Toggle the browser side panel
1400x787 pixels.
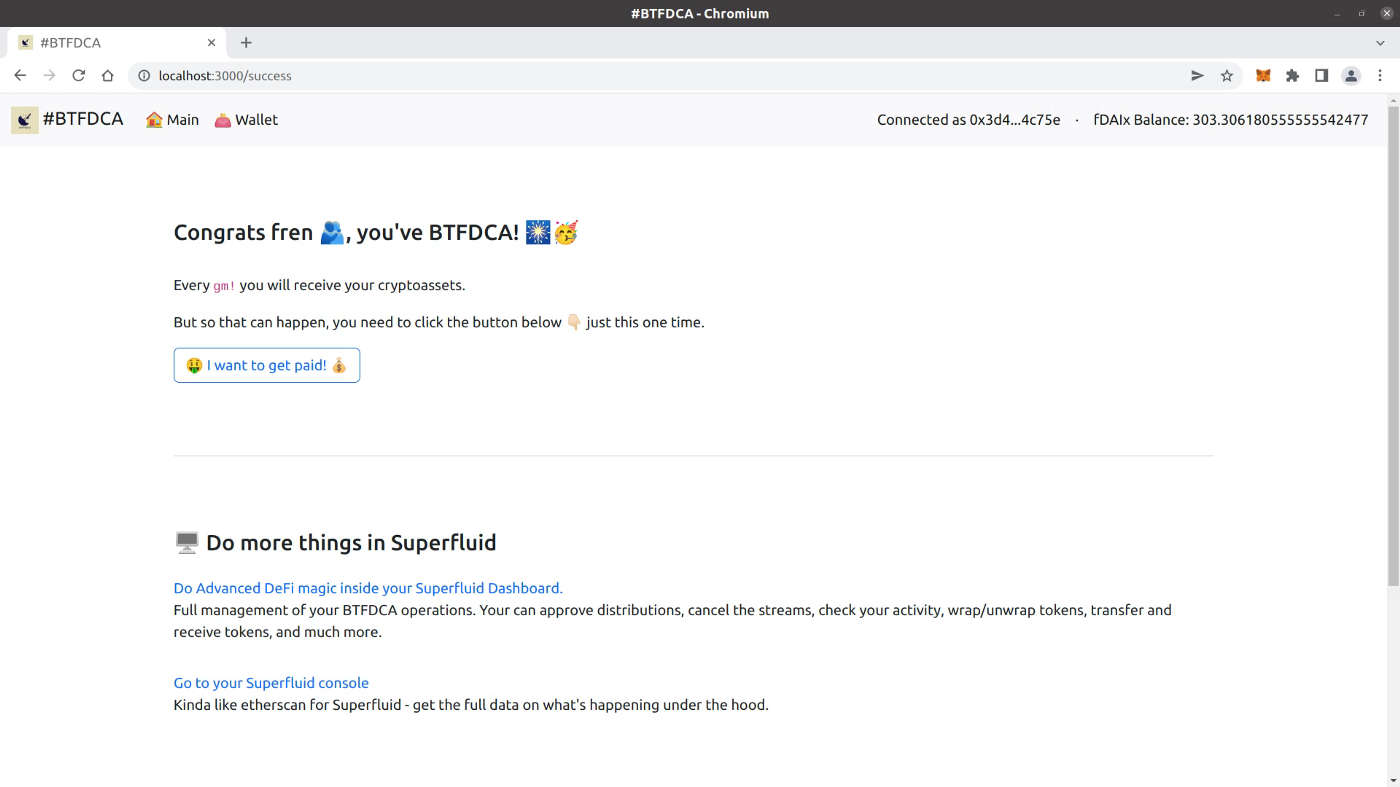pos(1321,76)
